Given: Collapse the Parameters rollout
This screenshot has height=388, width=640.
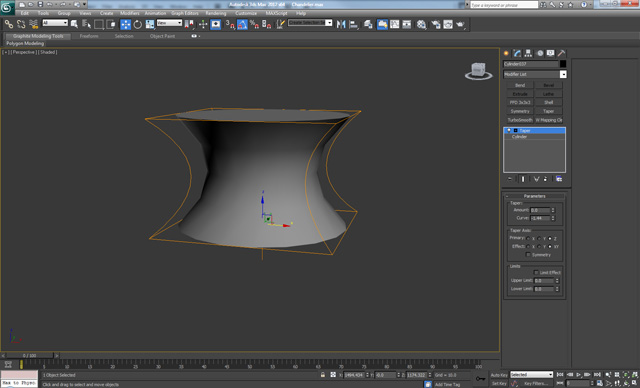Looking at the screenshot, I should point(534,196).
